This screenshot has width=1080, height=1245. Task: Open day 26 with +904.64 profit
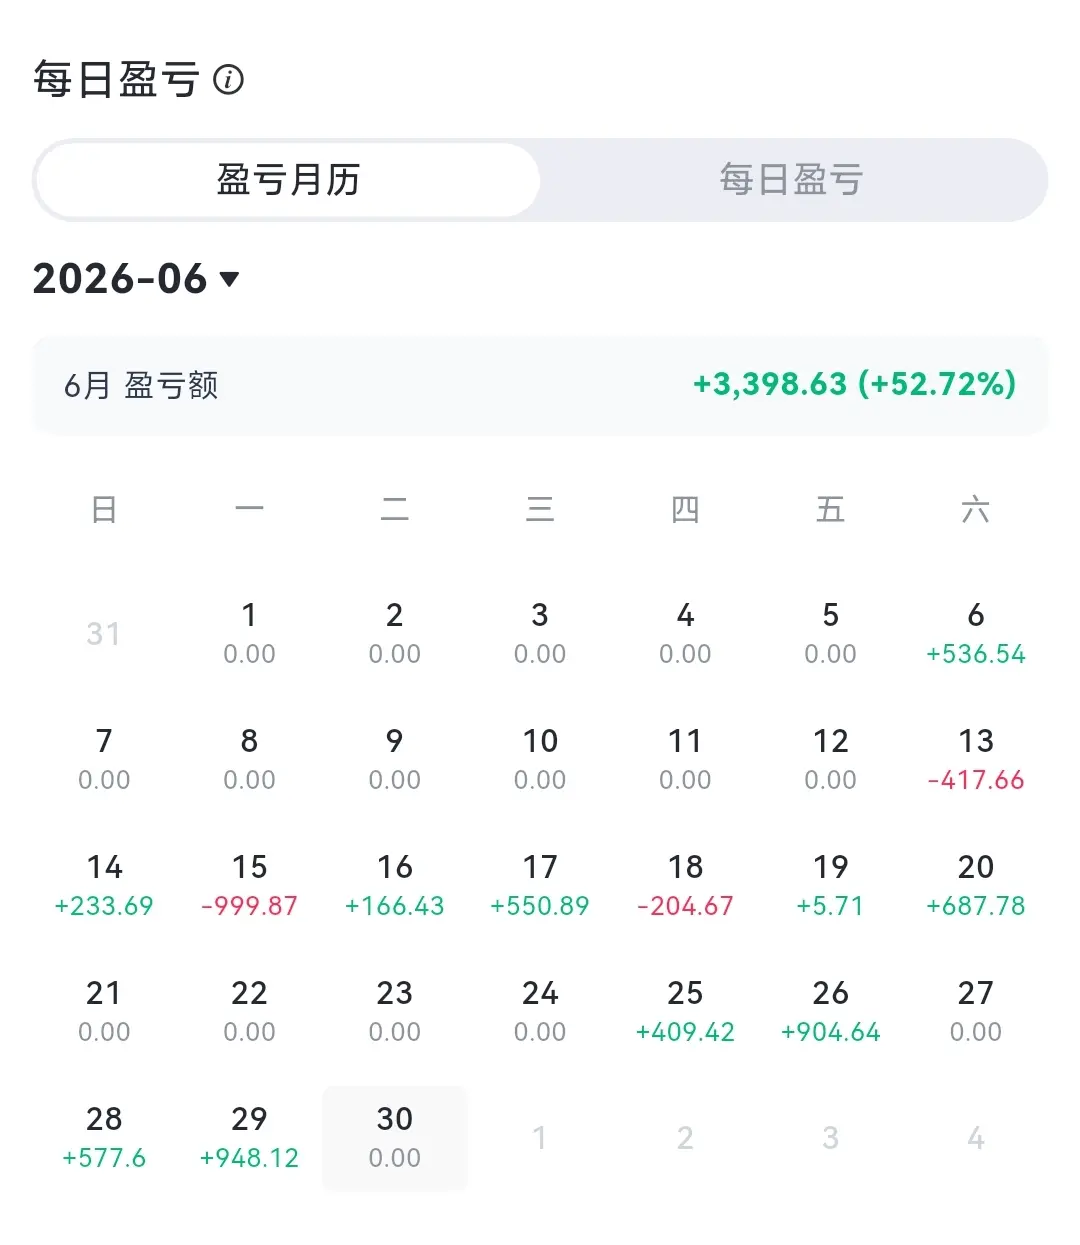coord(830,1012)
